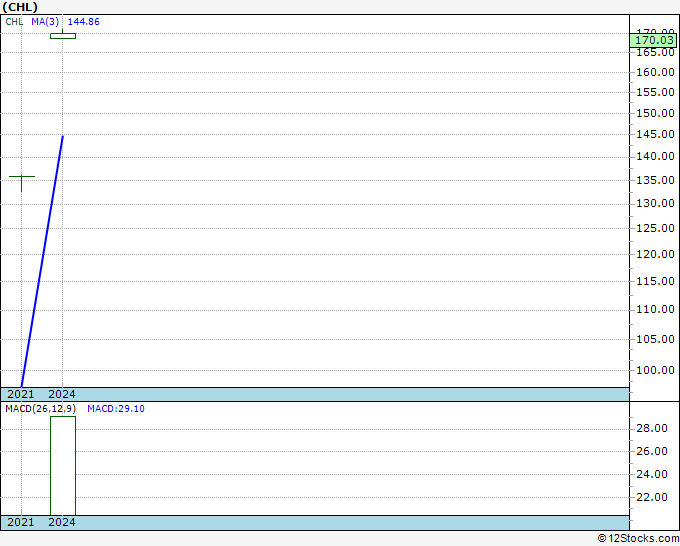Screen dimensions: 680x546
Task: Click the 165.00 price axis label
Action: click(x=655, y=52)
